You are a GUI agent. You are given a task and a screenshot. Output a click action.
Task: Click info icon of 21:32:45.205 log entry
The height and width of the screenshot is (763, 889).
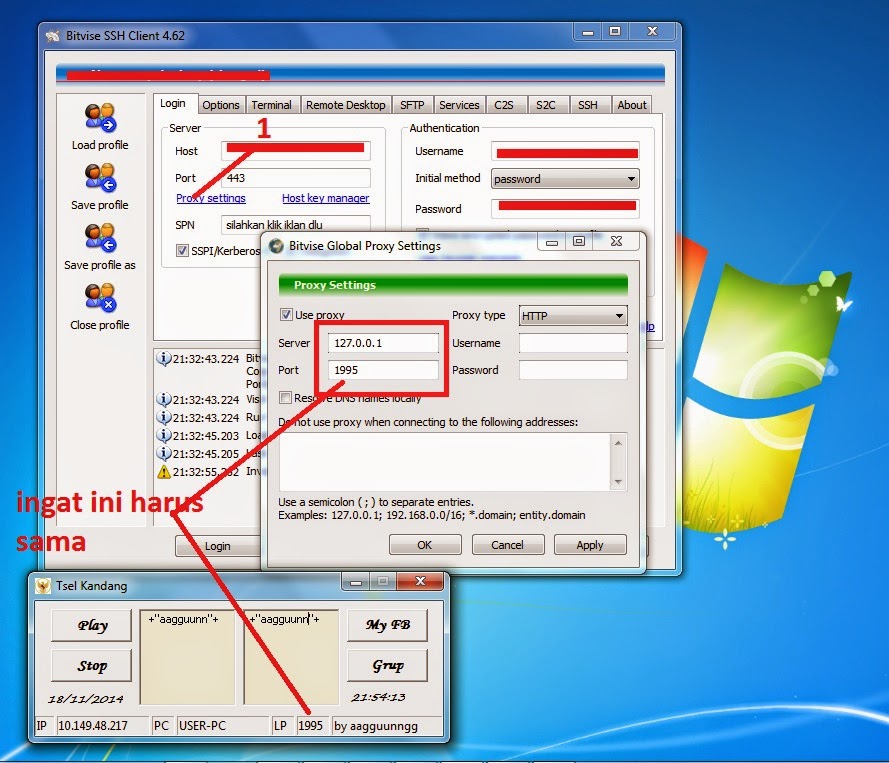[163, 453]
